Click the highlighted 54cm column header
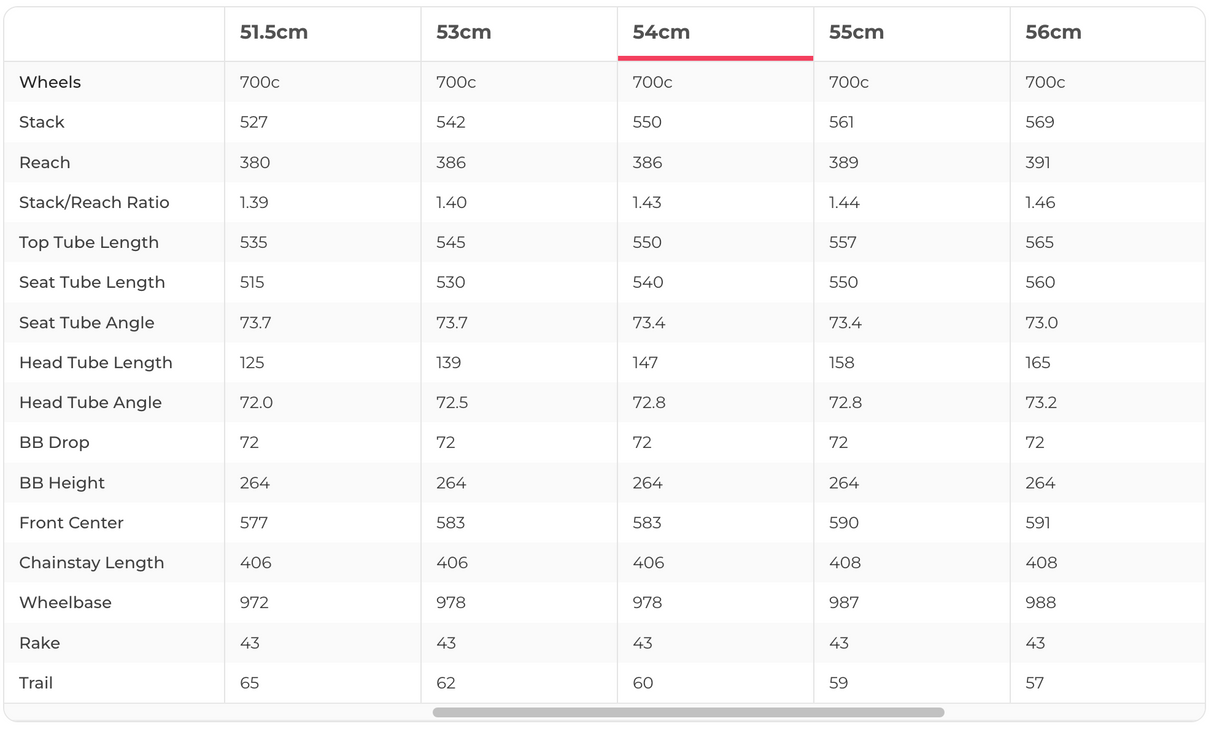1214x729 pixels. point(661,32)
